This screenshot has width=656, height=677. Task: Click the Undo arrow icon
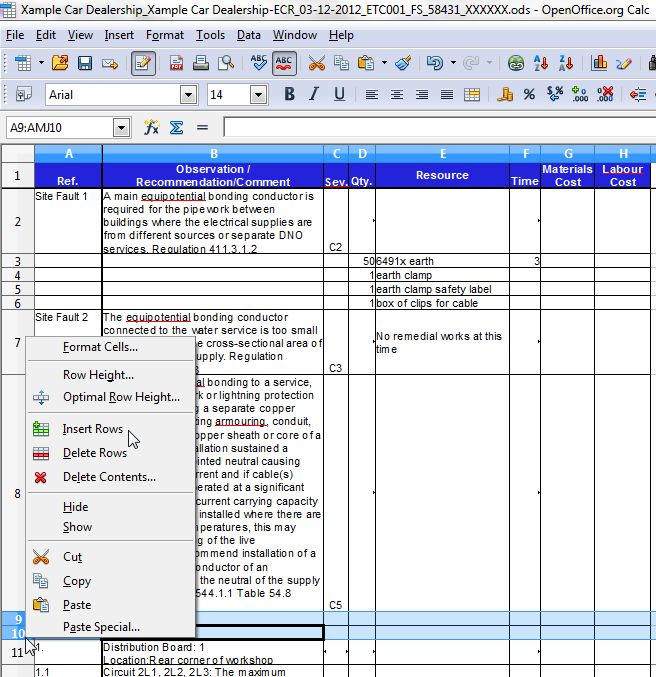click(434, 63)
